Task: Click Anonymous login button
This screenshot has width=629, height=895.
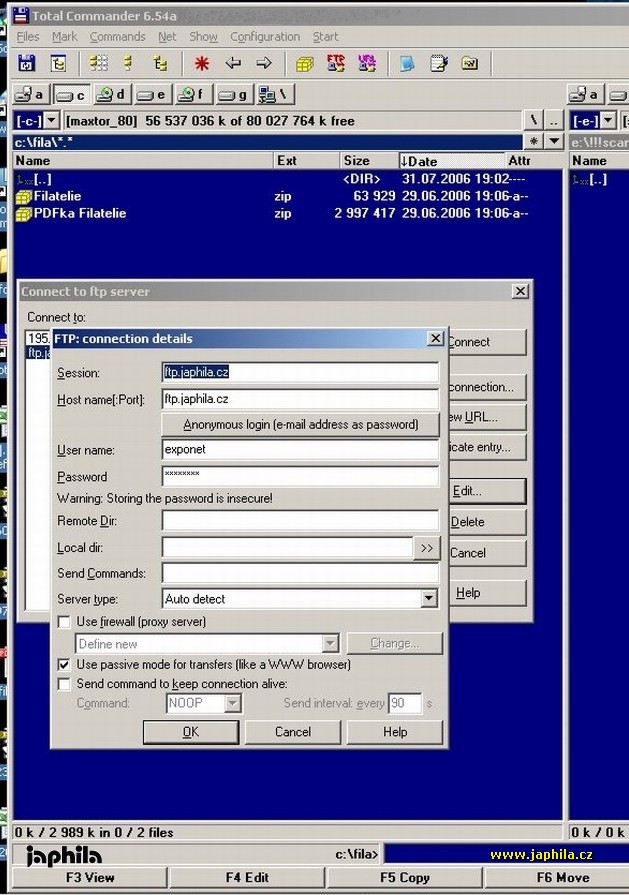Action: (301, 425)
